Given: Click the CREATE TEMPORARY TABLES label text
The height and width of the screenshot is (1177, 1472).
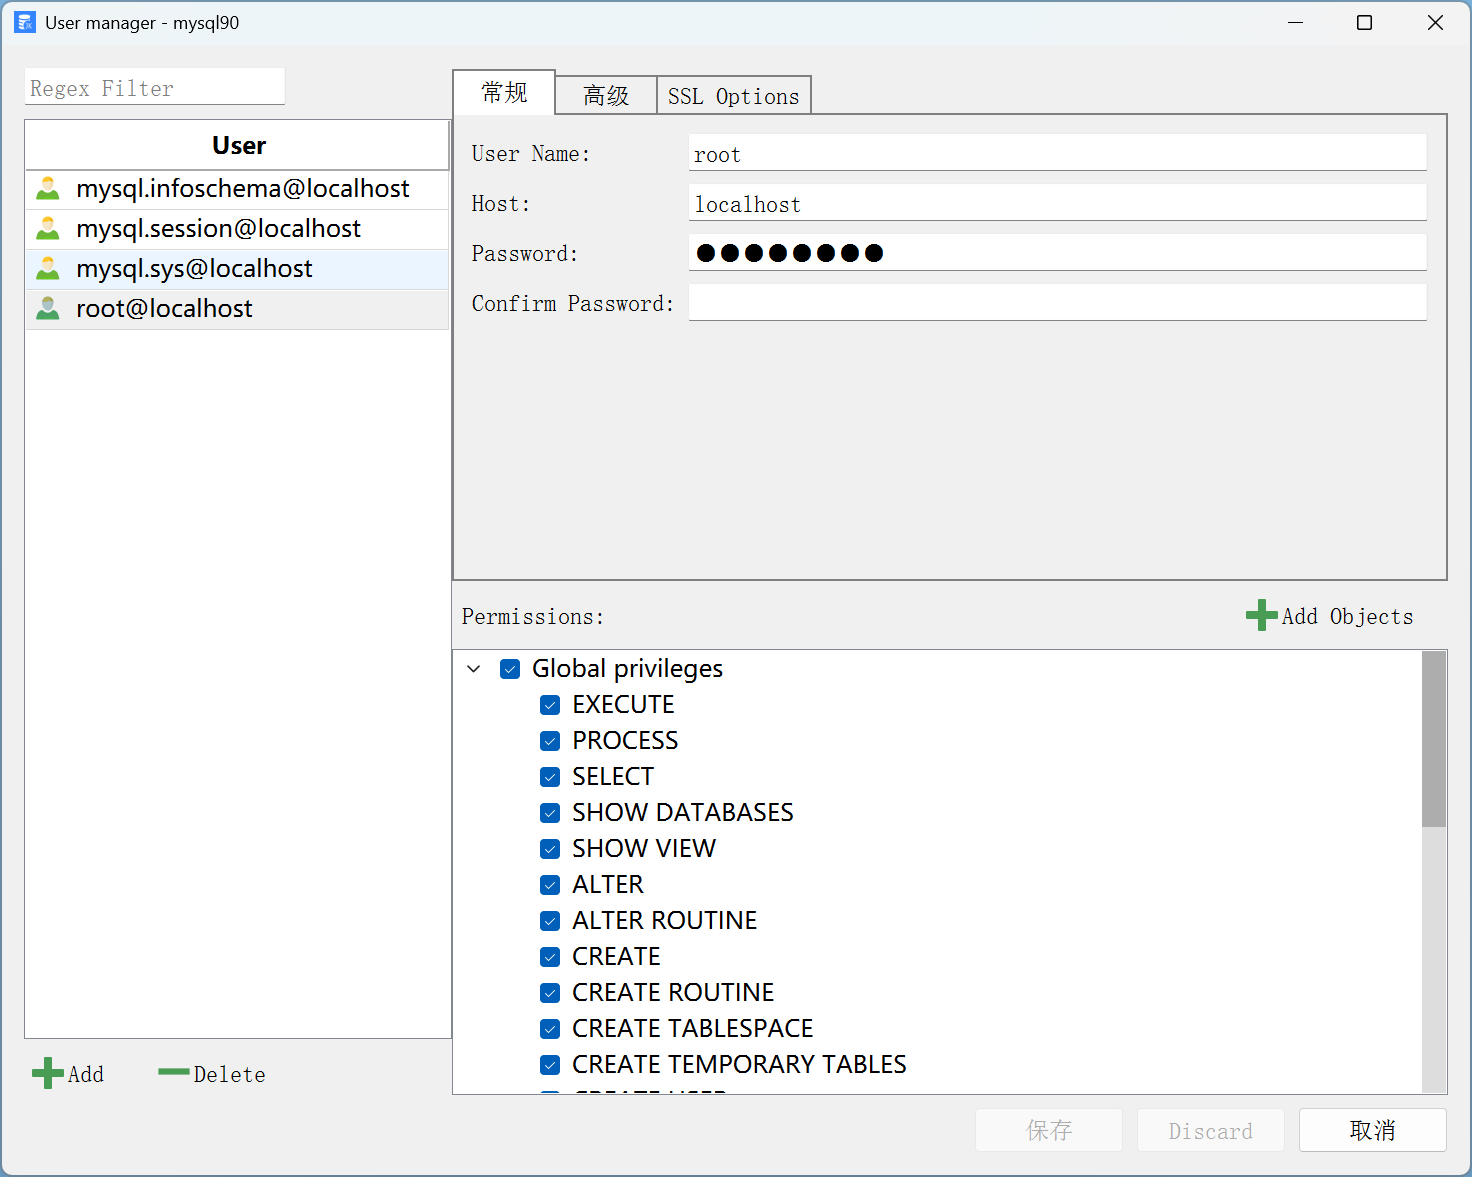Looking at the screenshot, I should pyautogui.click(x=739, y=1065).
